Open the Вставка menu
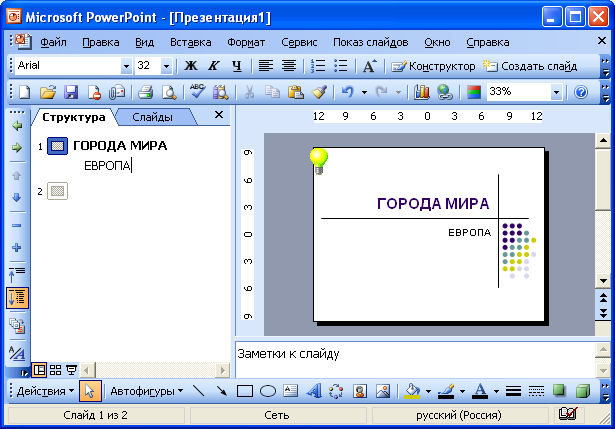Screen dimensions: 615x429 (190, 42)
